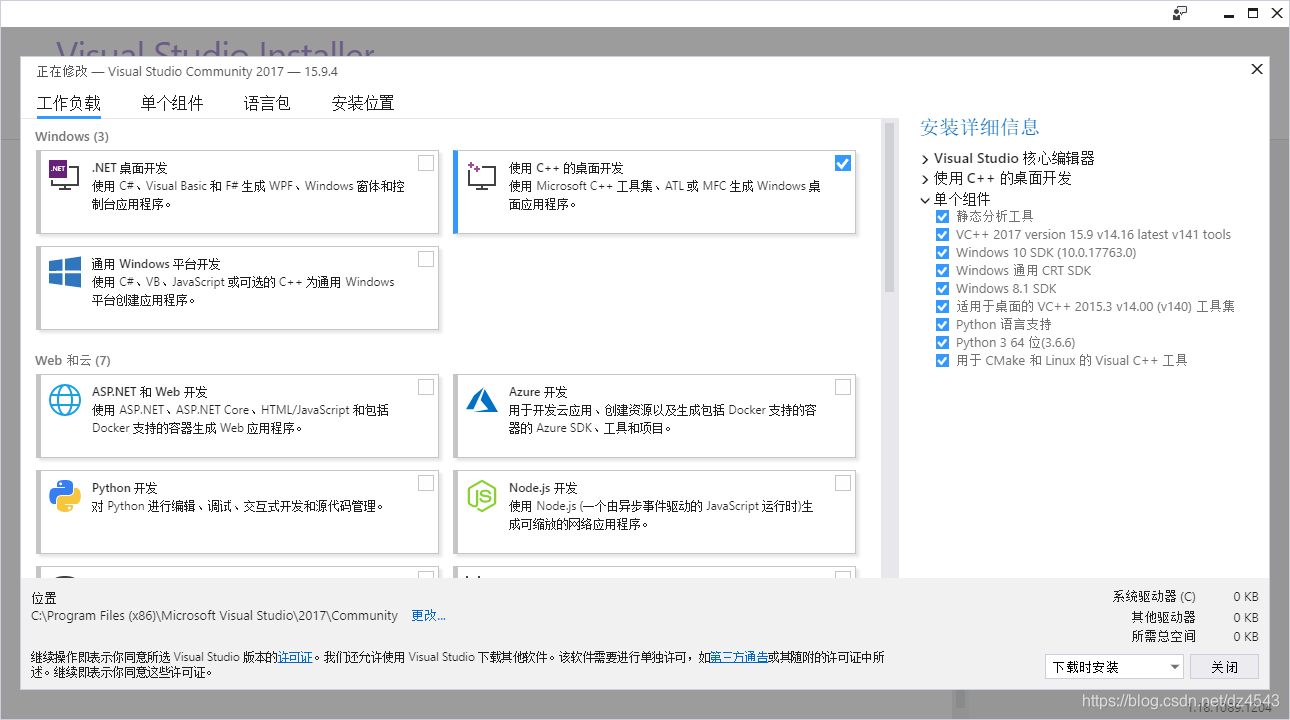Enable the .NET 桌面开发 workload checkbox
The image size is (1290, 720).
(426, 163)
